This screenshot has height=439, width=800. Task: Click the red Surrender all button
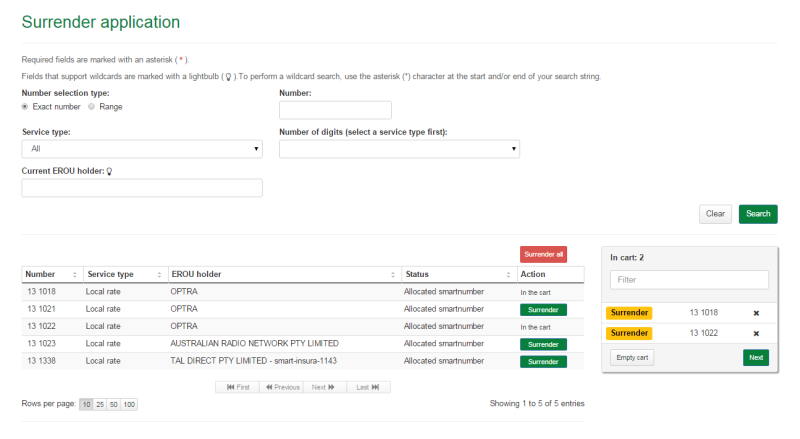click(543, 254)
